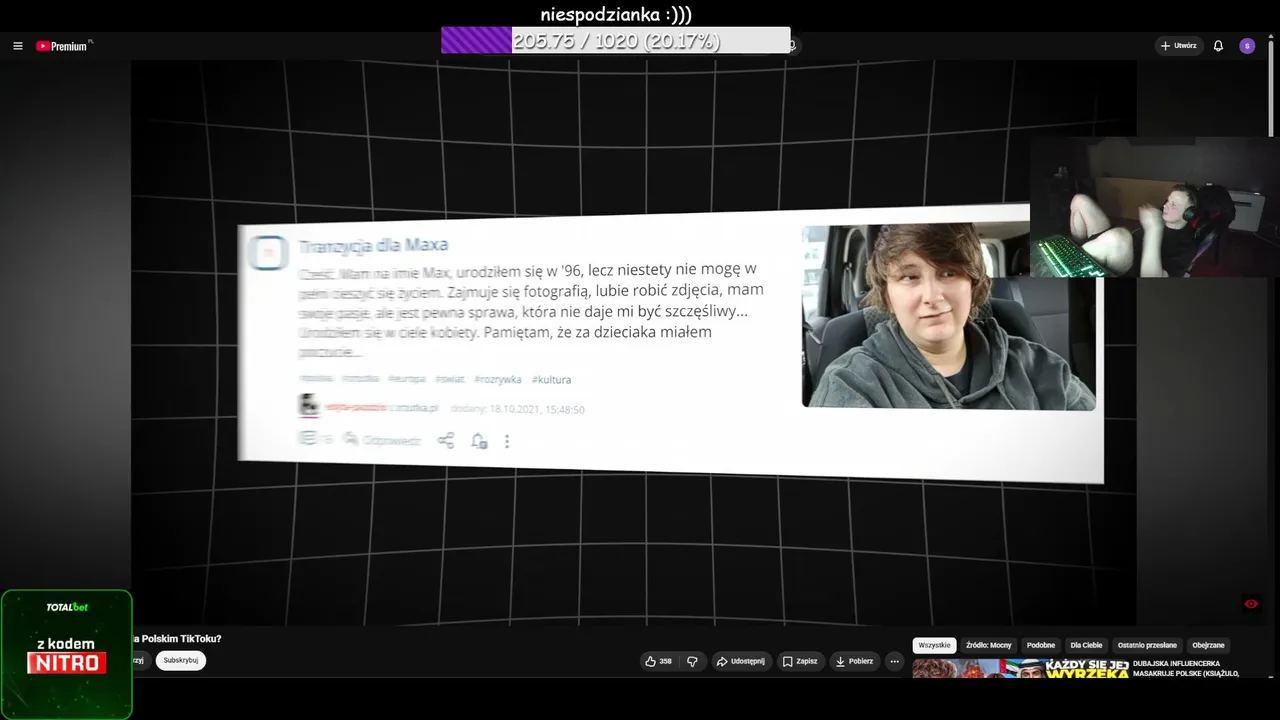1280x720 pixels.
Task: Click the alert bell icon in the post
Action: coord(479,441)
